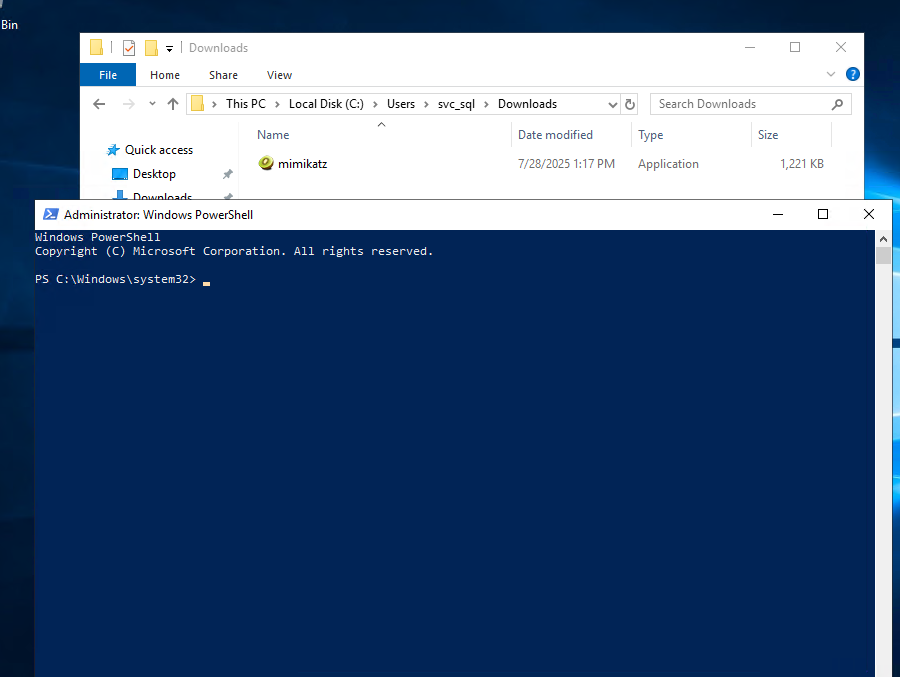900x677 pixels.
Task: Click the Explorer forward arrow
Action: pos(129,104)
